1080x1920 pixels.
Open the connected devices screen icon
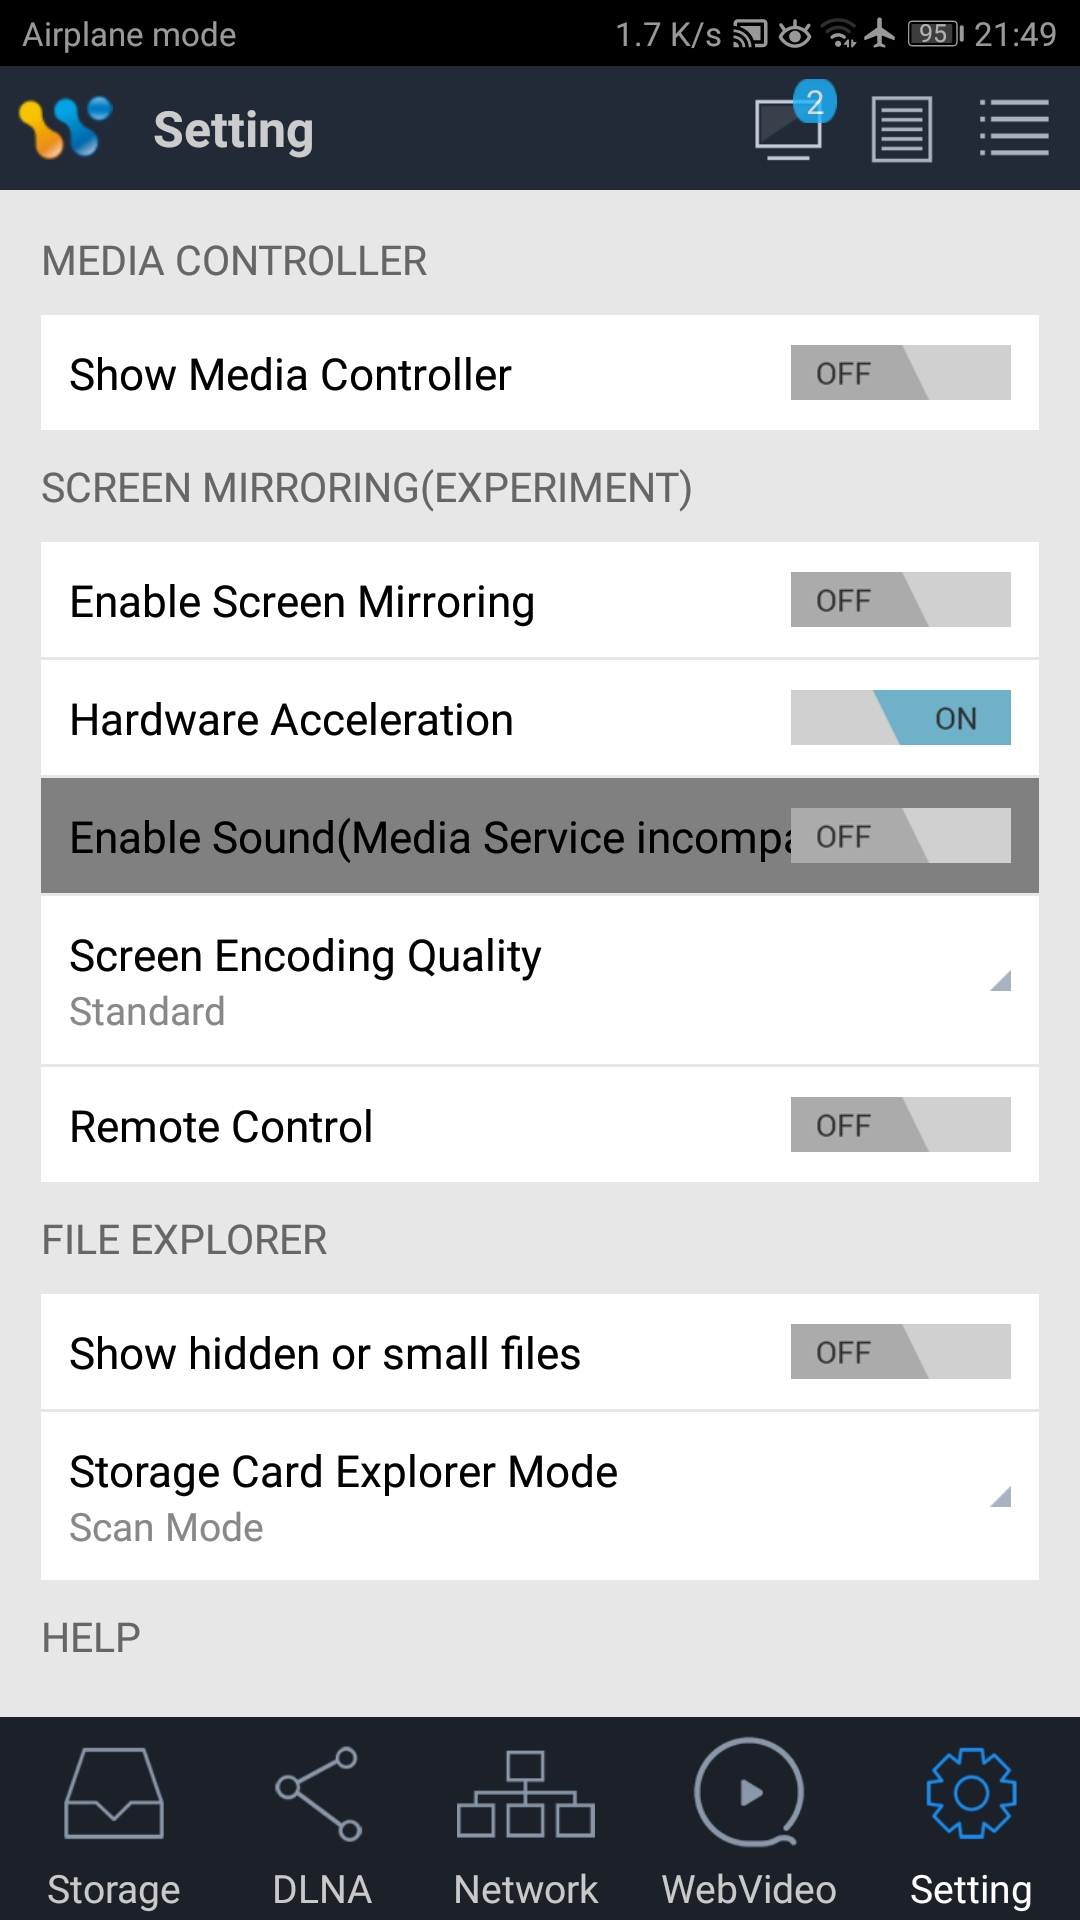click(x=789, y=128)
